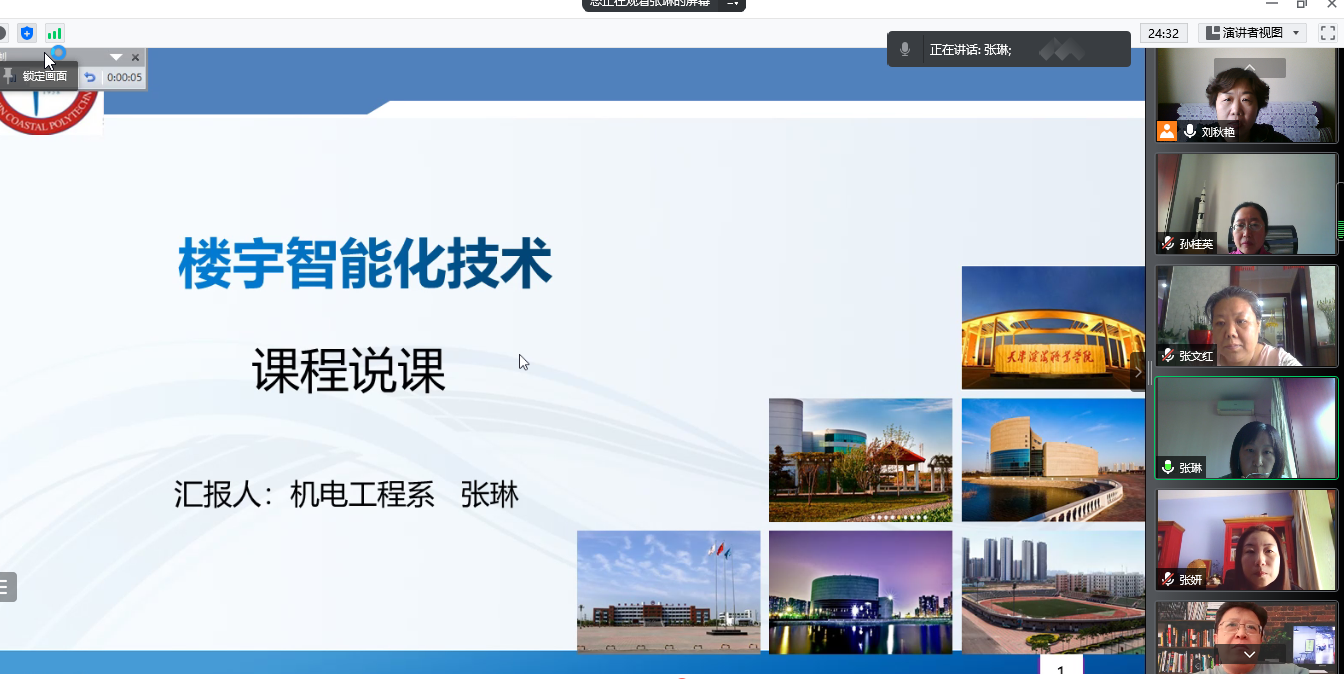Toggle 张琳's active microphone indicator
The image size is (1344, 679).
(x=1167, y=467)
